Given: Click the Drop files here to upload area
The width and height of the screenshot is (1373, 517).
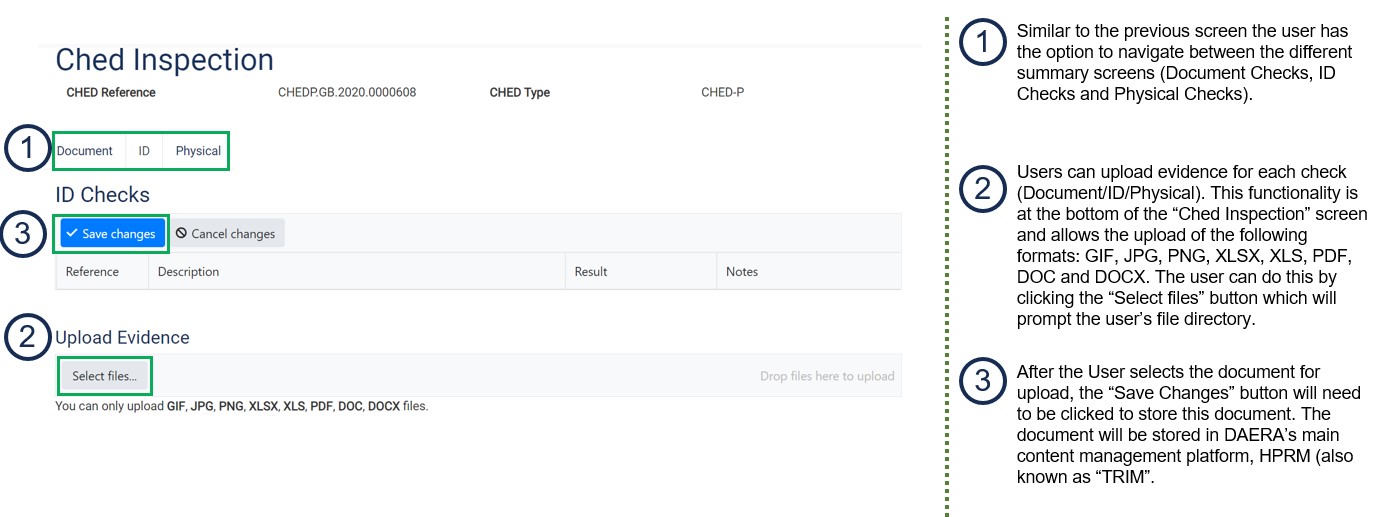Looking at the screenshot, I should [x=826, y=376].
